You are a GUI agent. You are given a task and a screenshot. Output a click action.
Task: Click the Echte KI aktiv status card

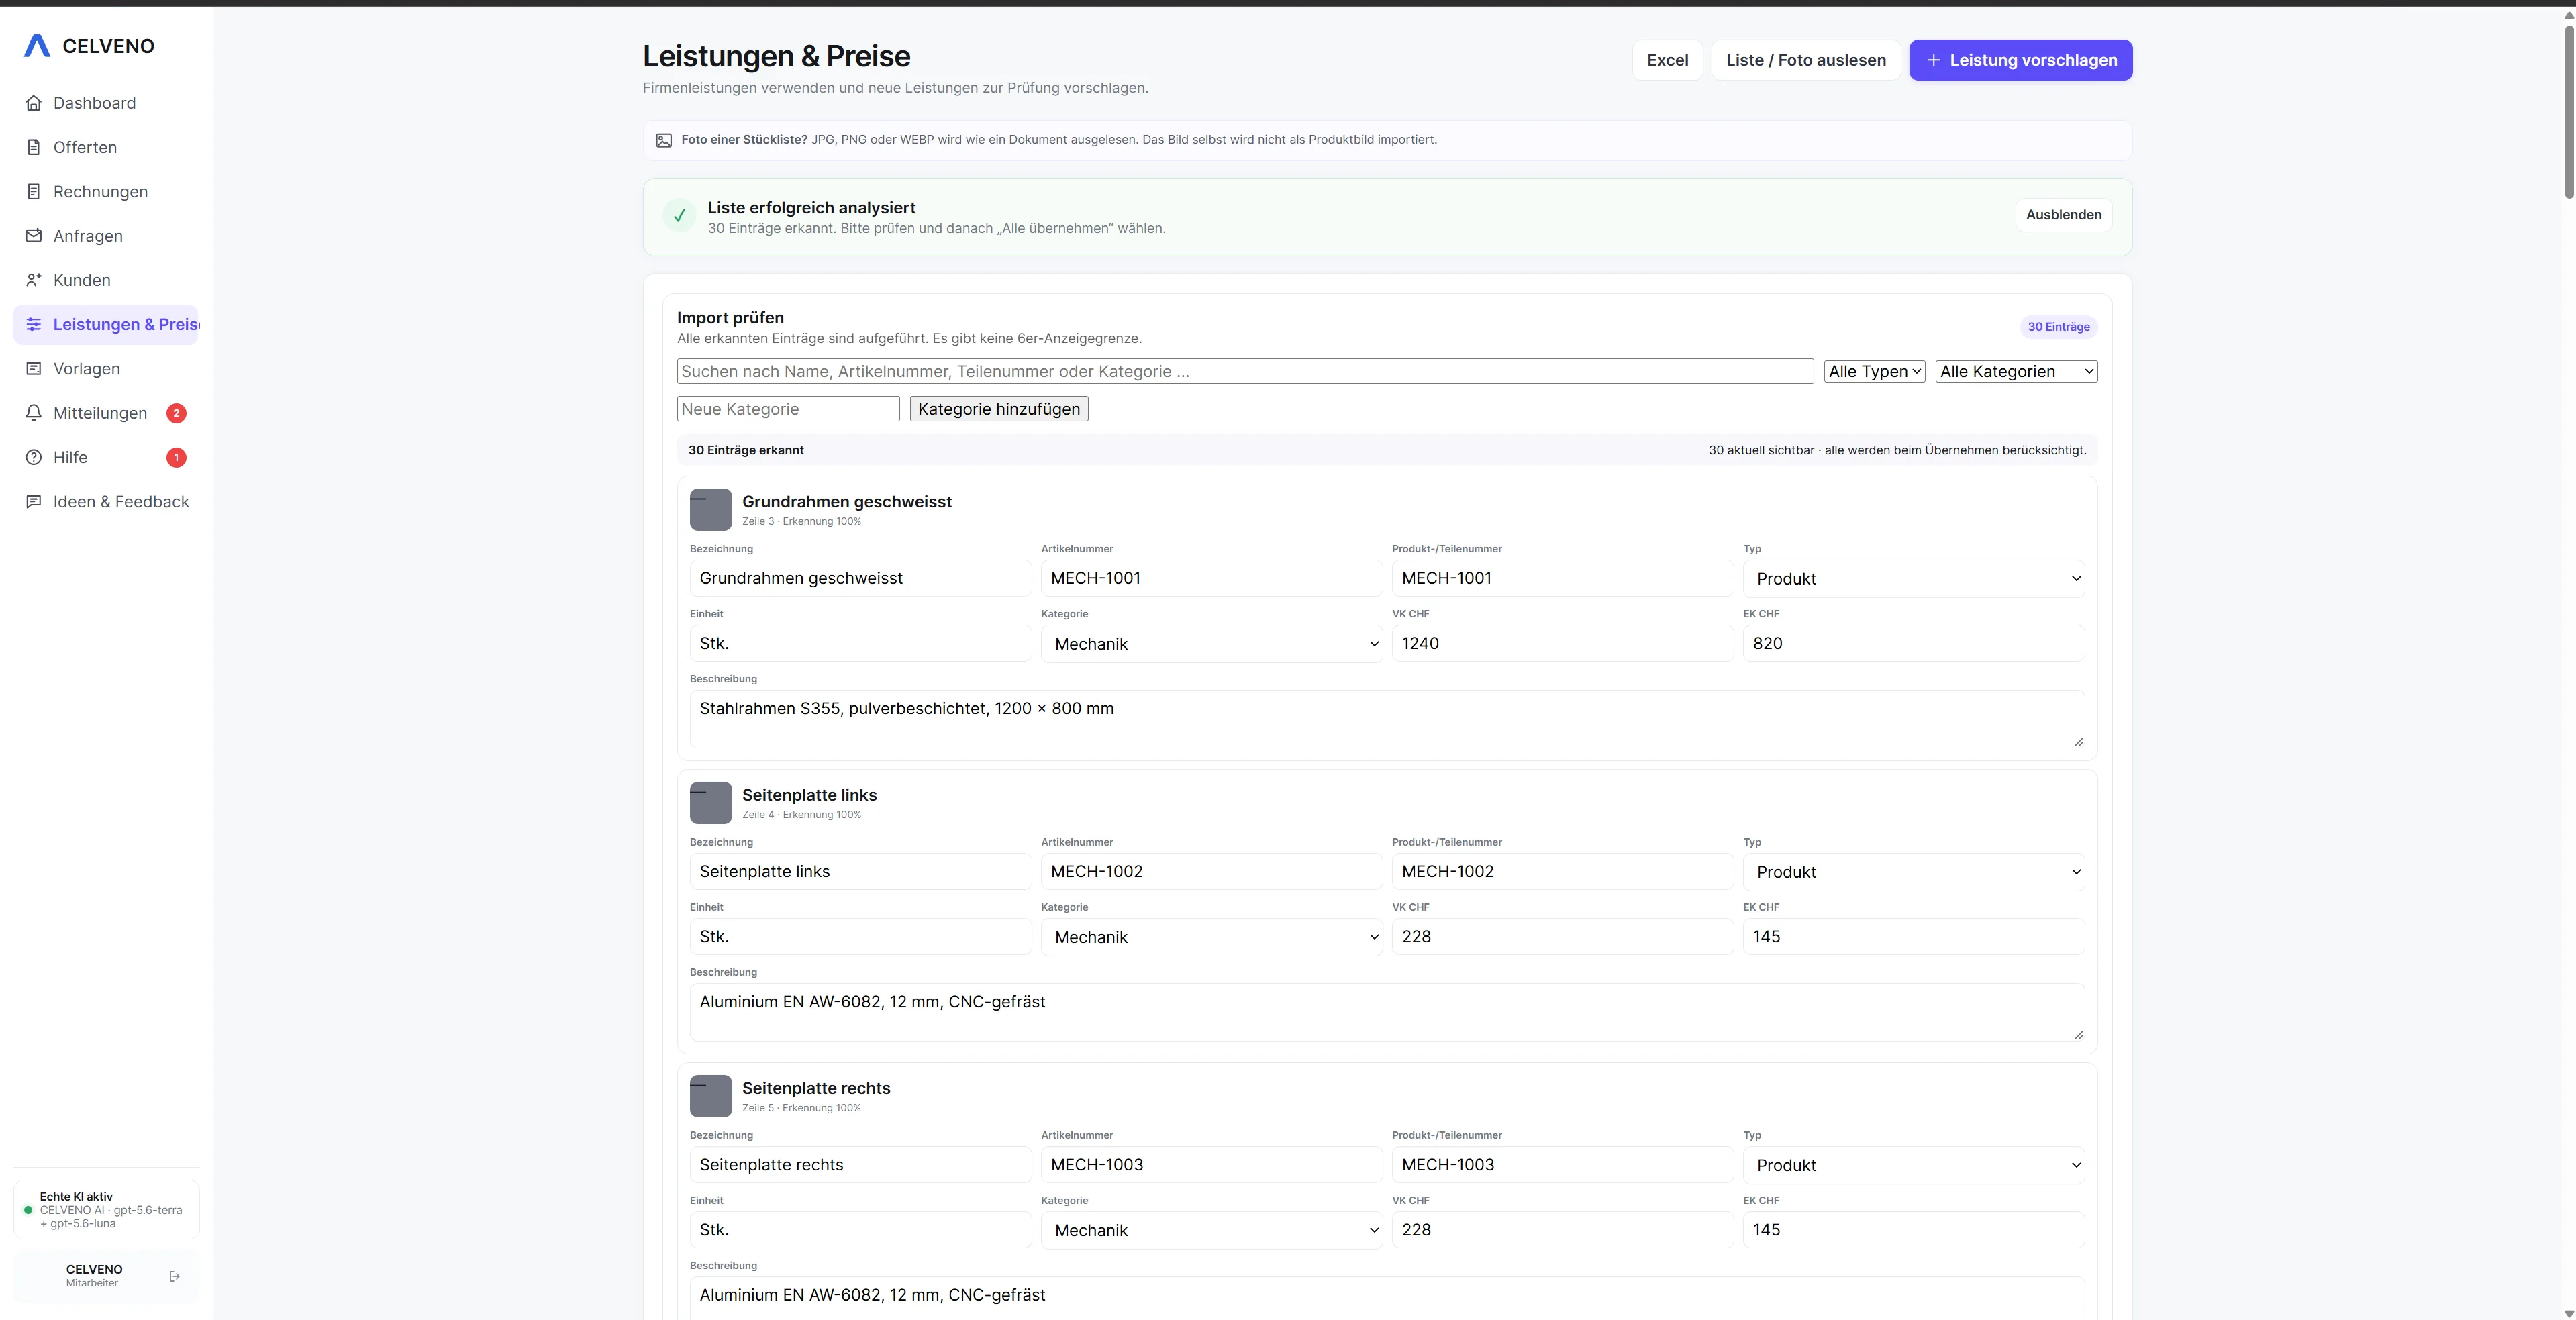click(106, 1210)
